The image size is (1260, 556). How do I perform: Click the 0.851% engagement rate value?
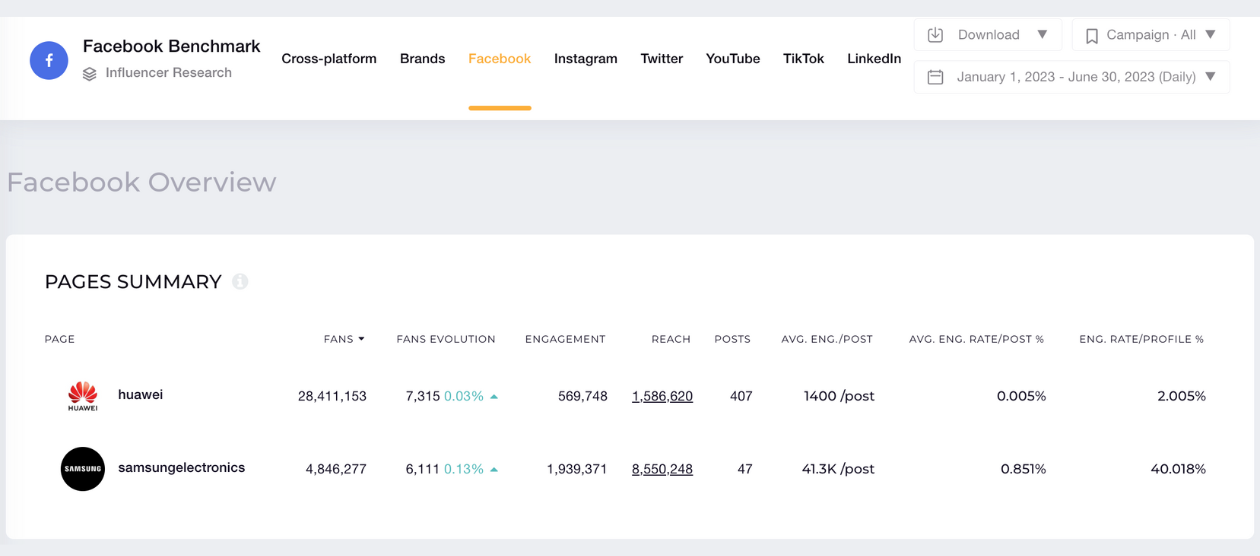point(1023,469)
